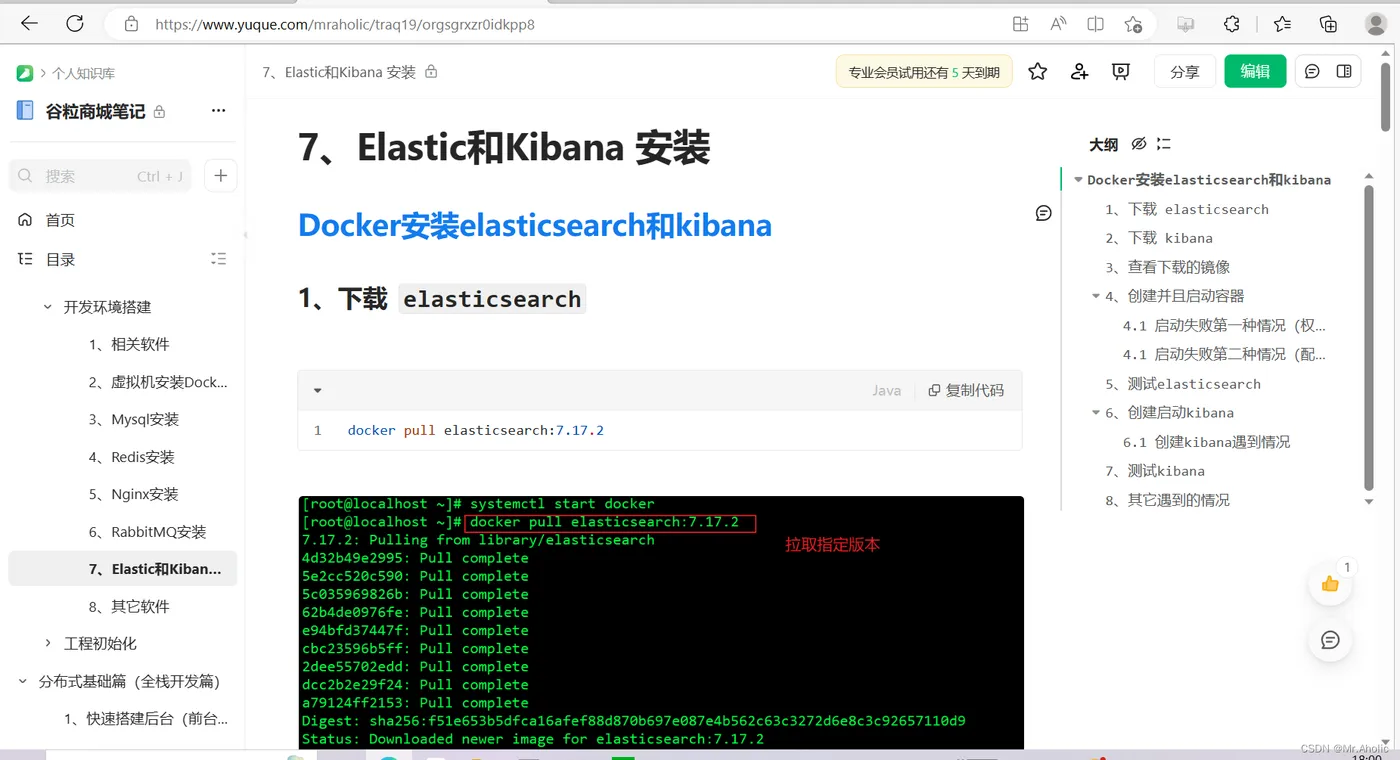Open the app grid icon in address bar

click(x=1020, y=24)
